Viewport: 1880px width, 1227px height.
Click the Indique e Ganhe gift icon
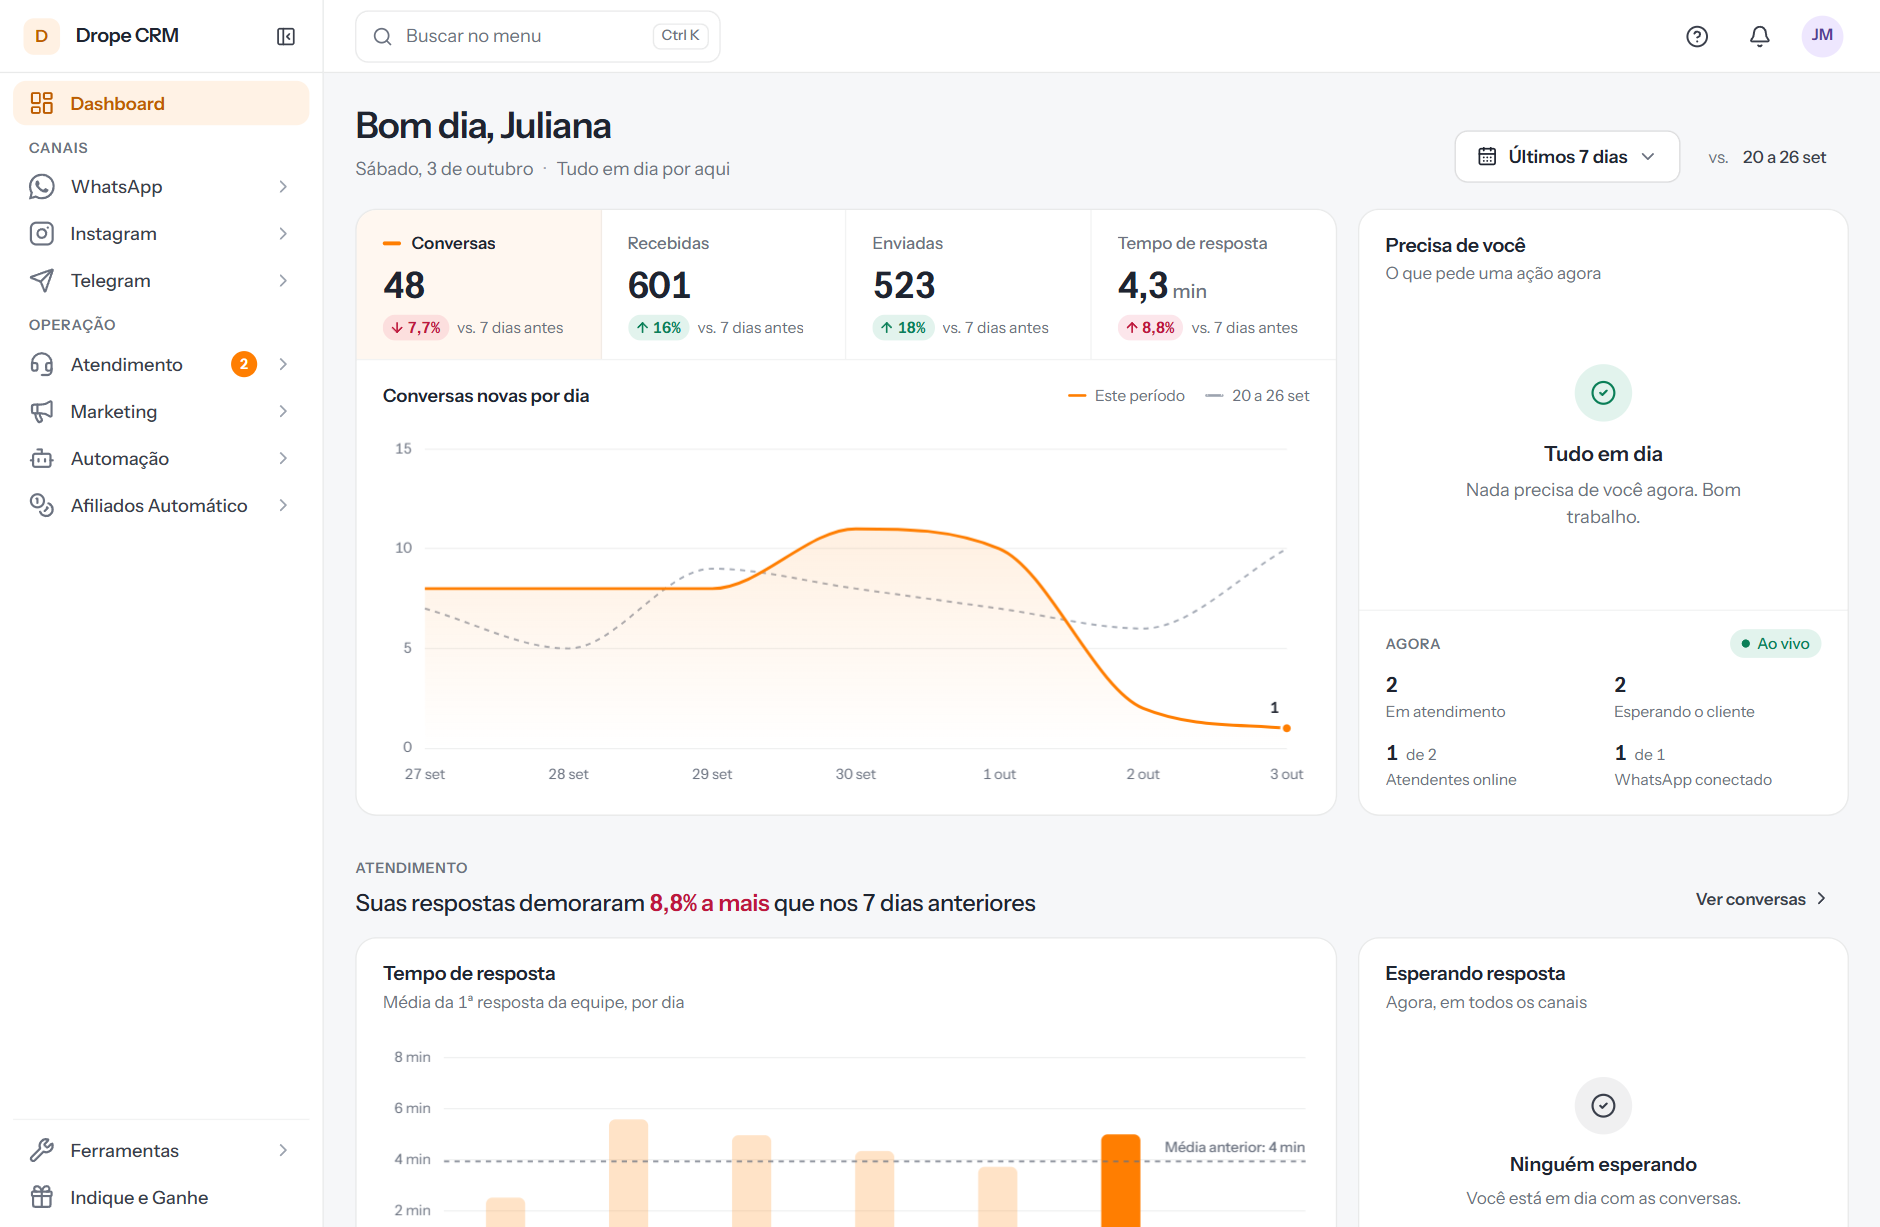tap(42, 1197)
